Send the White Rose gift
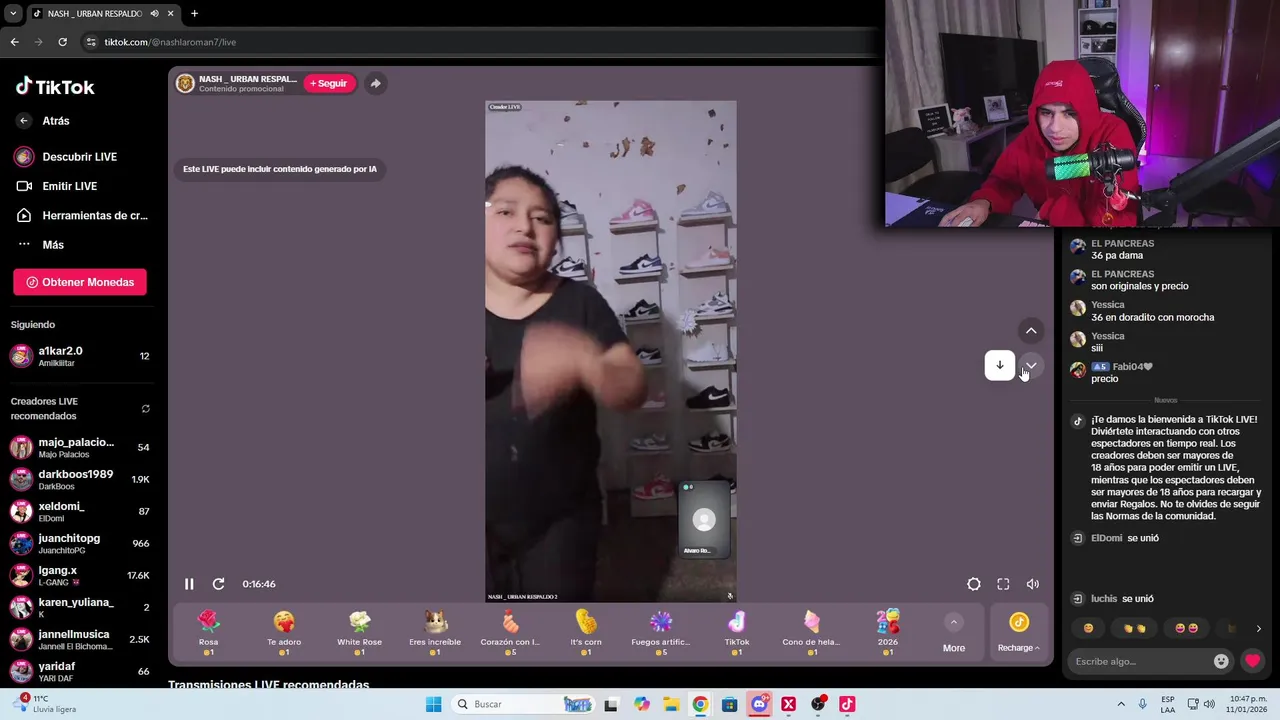 359,633
